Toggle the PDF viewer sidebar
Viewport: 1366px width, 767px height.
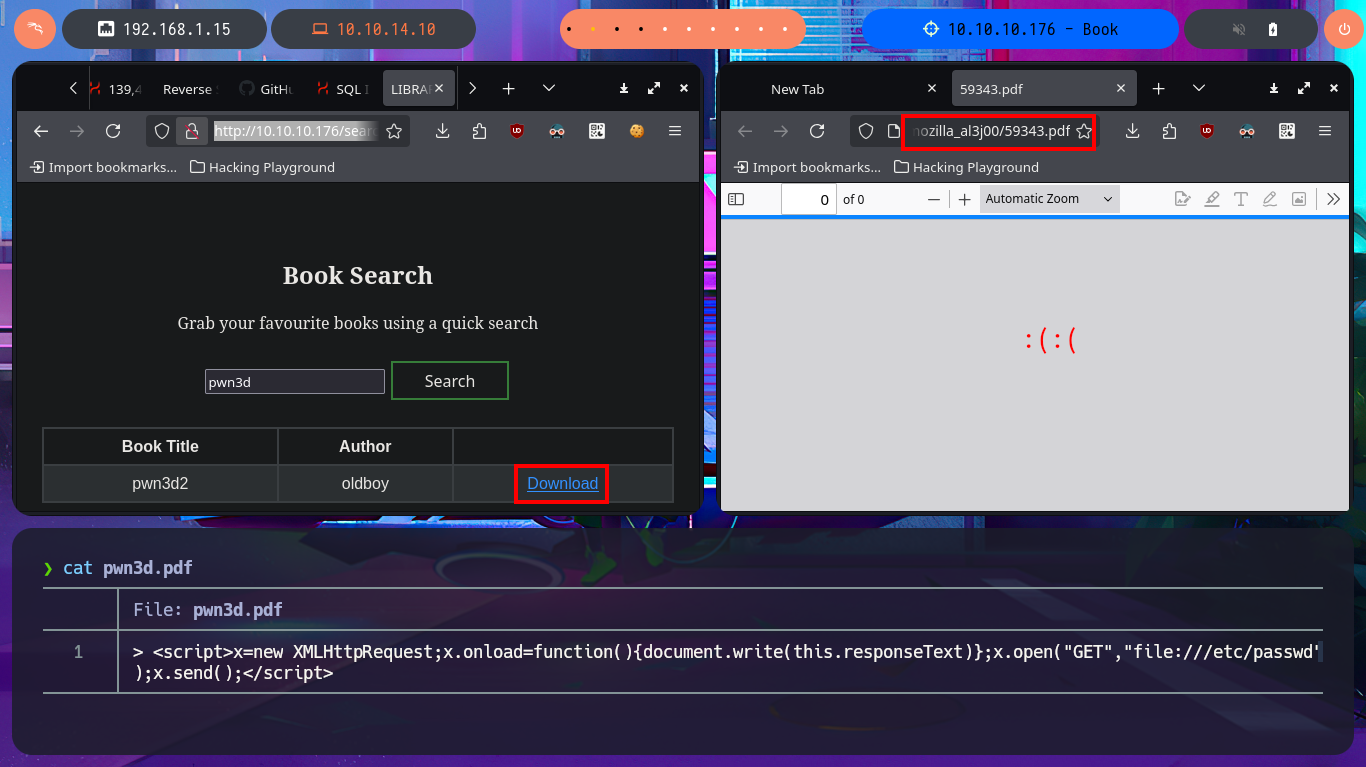(x=736, y=199)
